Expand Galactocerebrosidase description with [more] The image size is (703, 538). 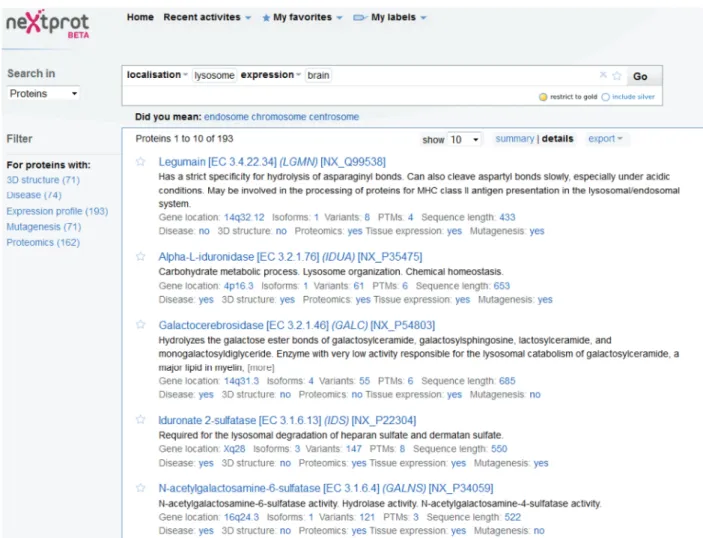point(261,368)
